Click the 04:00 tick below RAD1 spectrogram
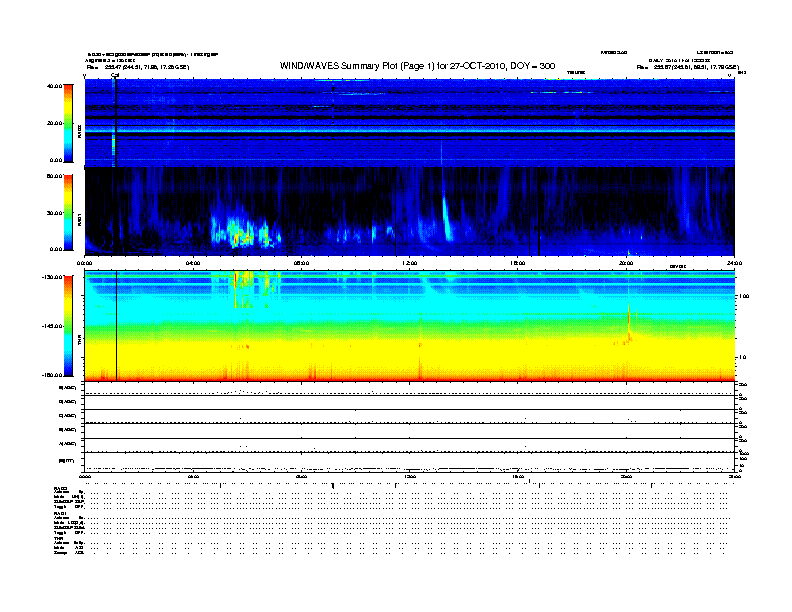This screenshot has width=792, height=612. click(193, 263)
